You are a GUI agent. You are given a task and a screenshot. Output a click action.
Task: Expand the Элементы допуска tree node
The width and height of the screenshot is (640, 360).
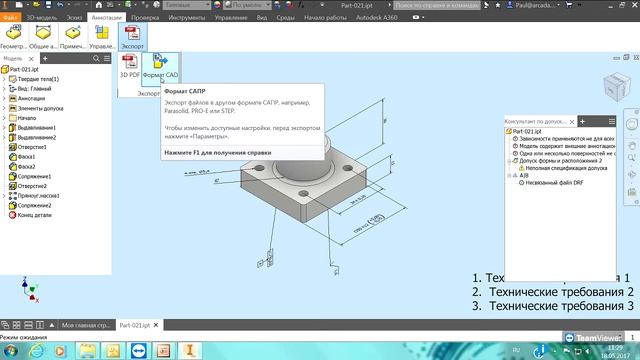pyautogui.click(x=4, y=108)
